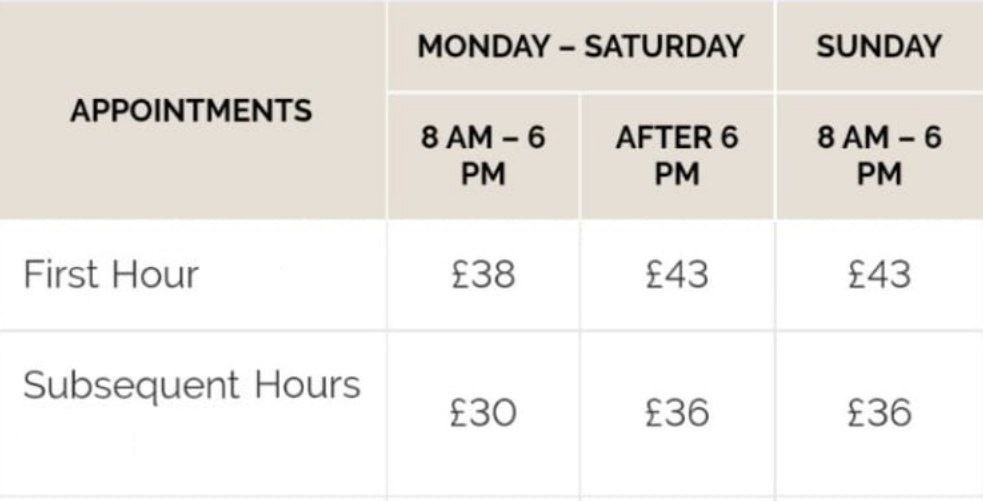Select the MONDAY – SATURDAY header cell
983x502 pixels.
click(x=581, y=47)
